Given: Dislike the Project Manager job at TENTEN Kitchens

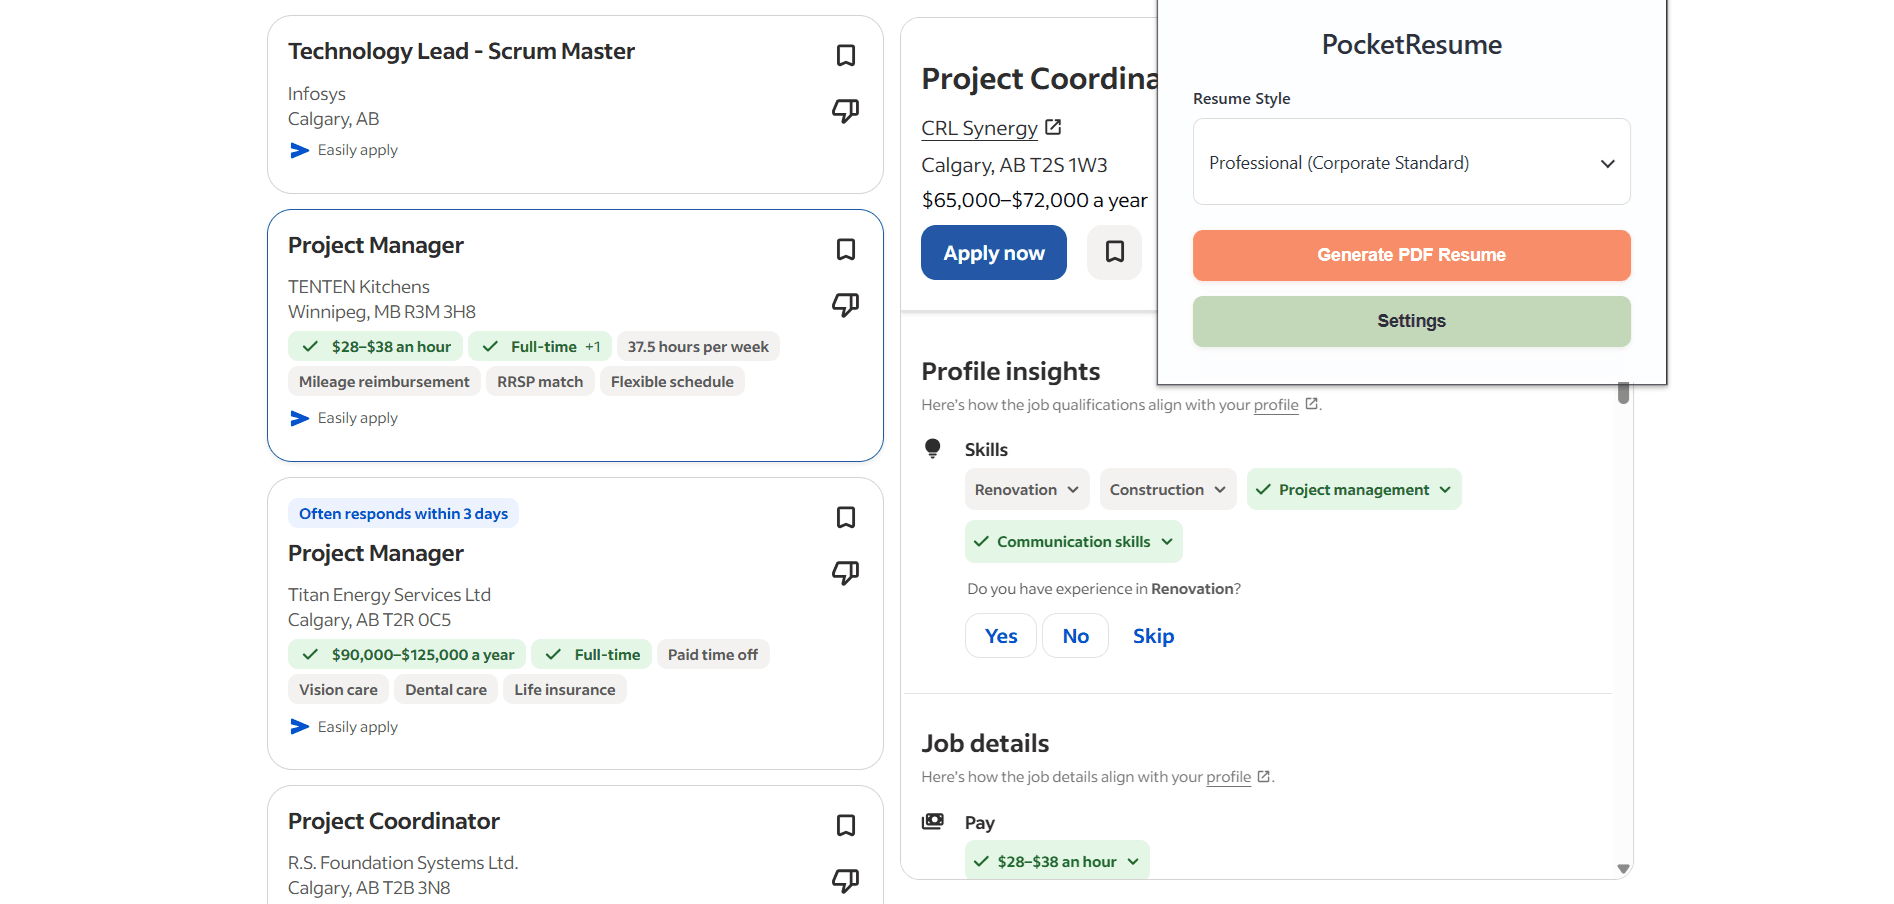Looking at the screenshot, I should (845, 304).
